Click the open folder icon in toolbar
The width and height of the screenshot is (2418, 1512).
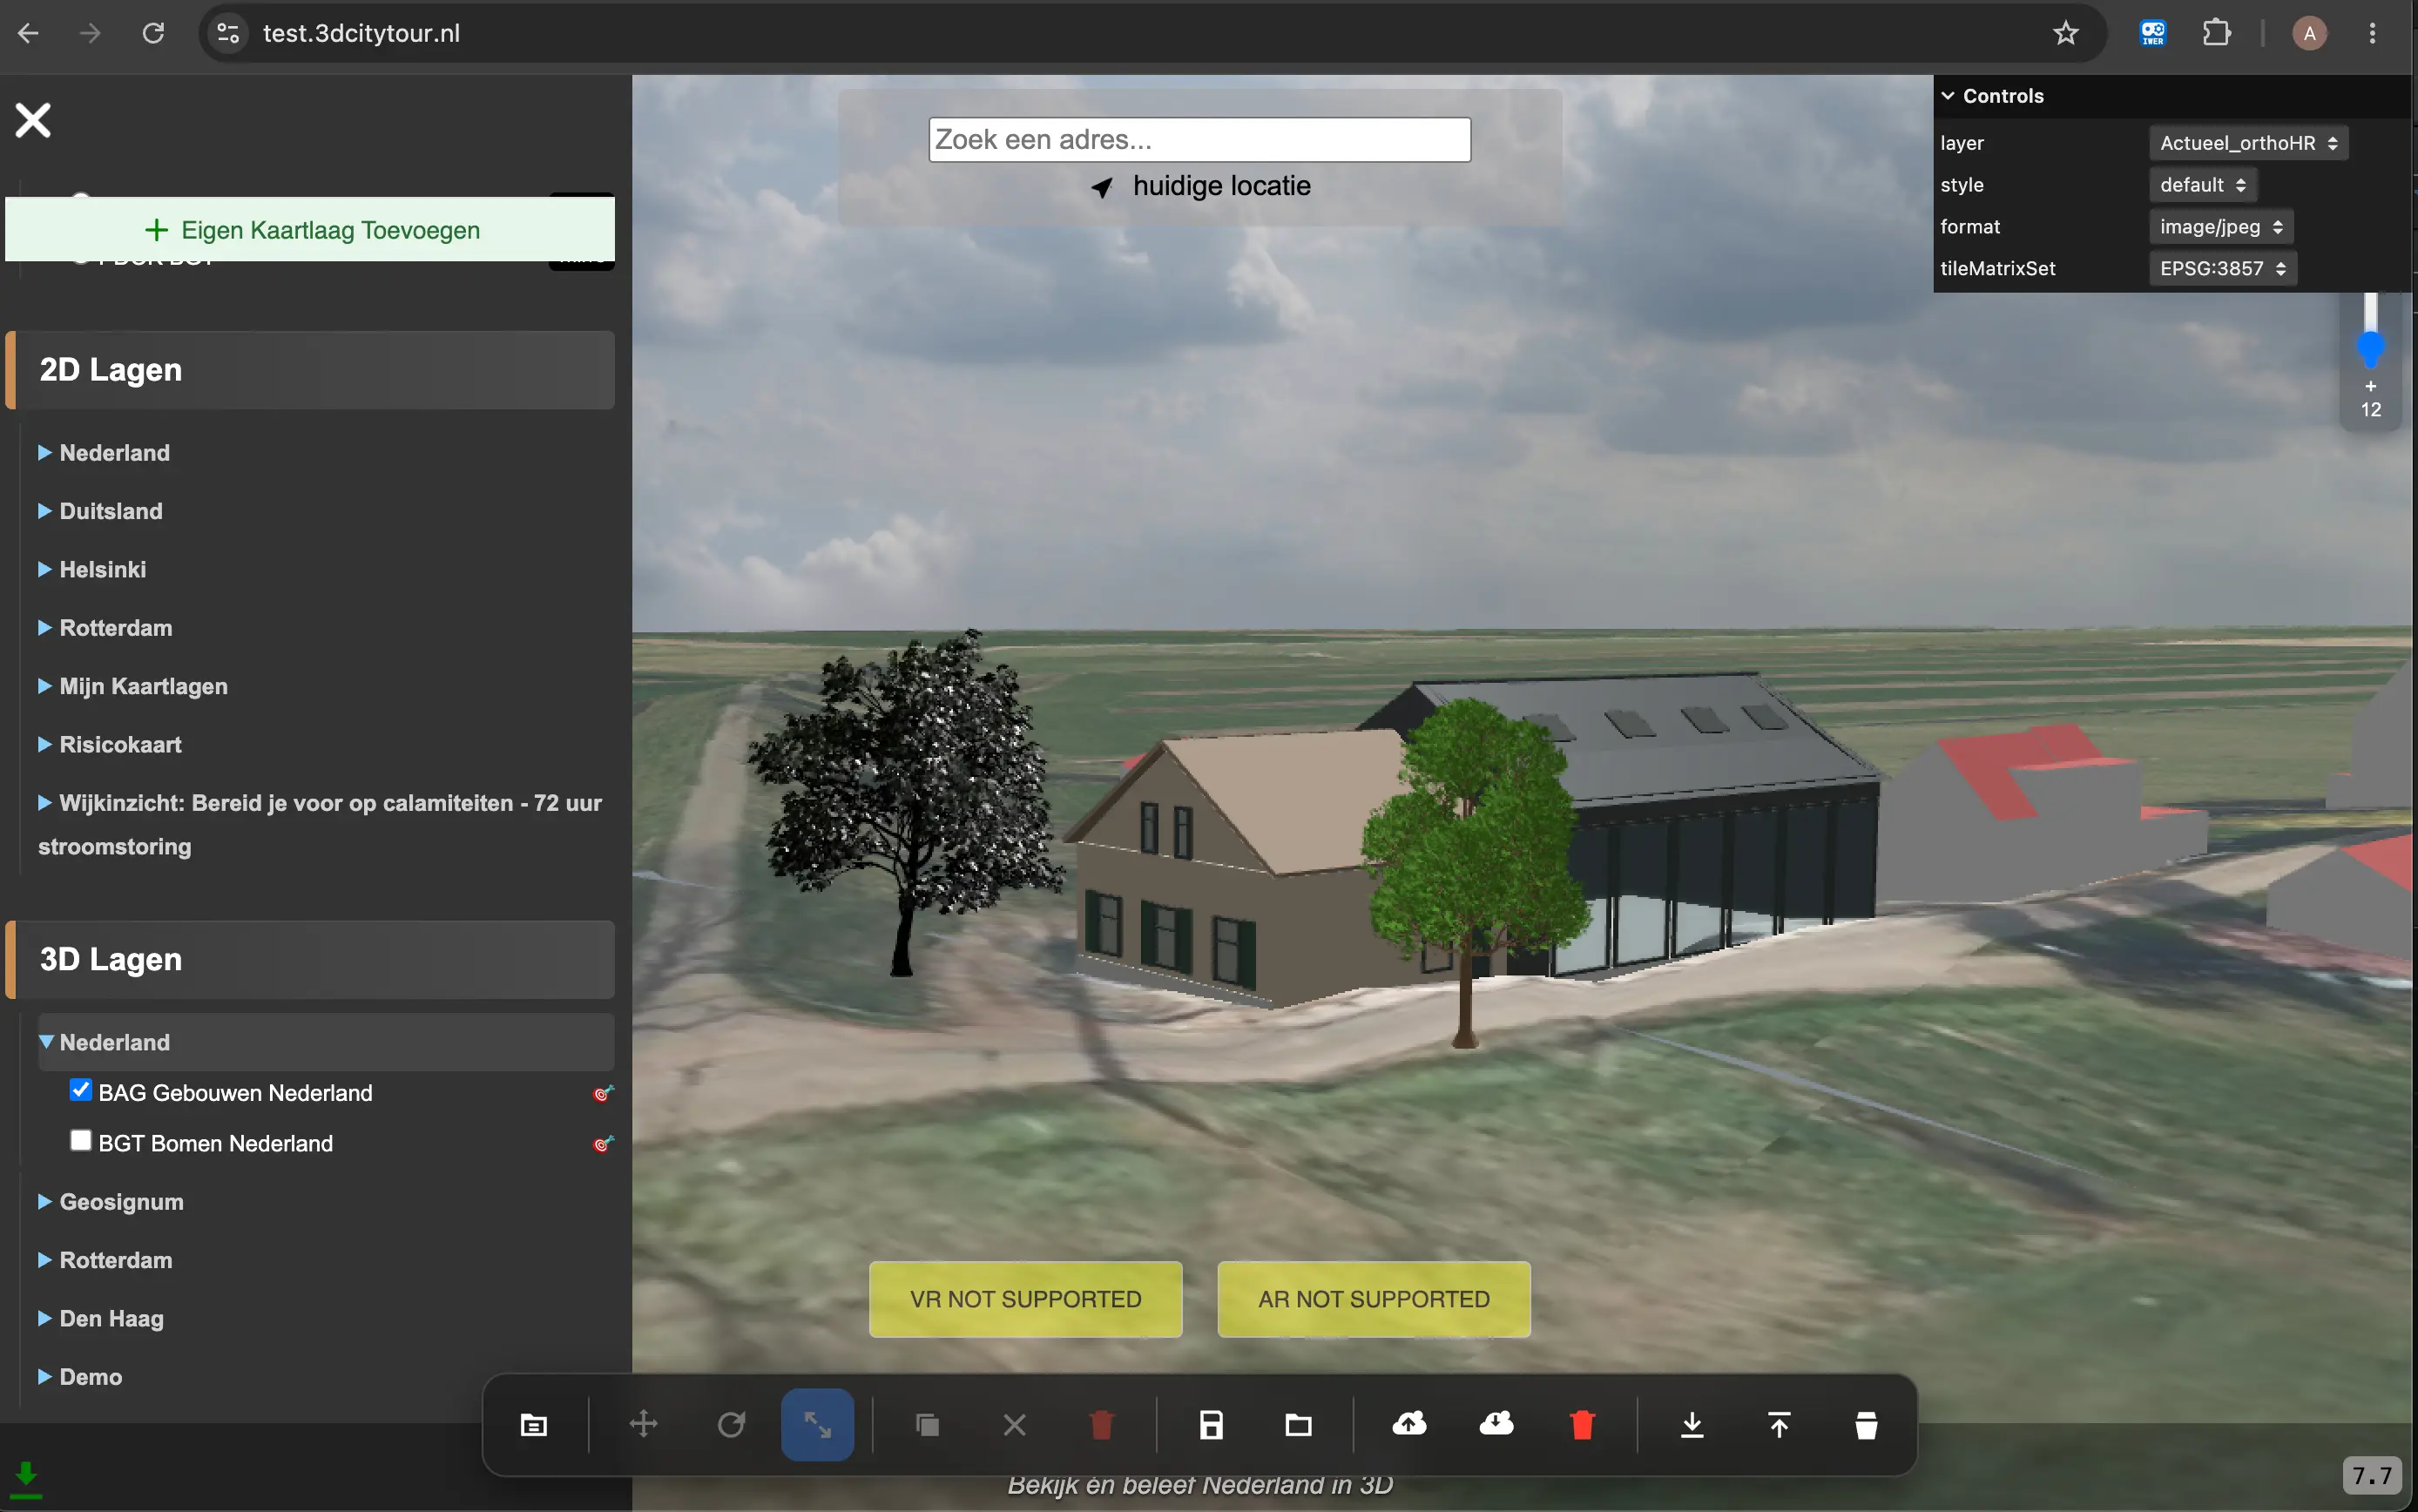coord(1298,1424)
